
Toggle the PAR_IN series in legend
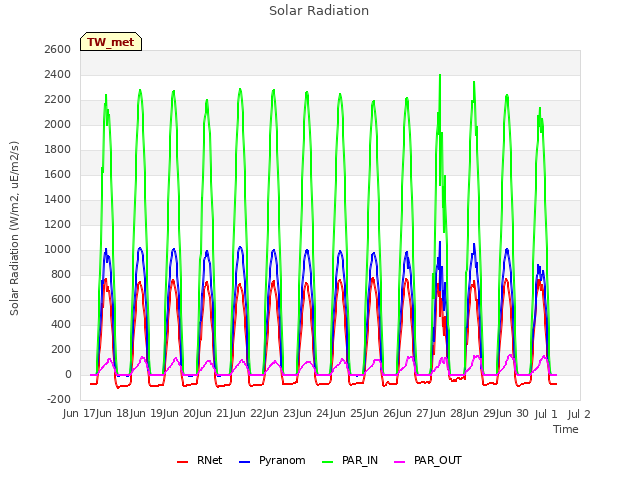(x=350, y=460)
